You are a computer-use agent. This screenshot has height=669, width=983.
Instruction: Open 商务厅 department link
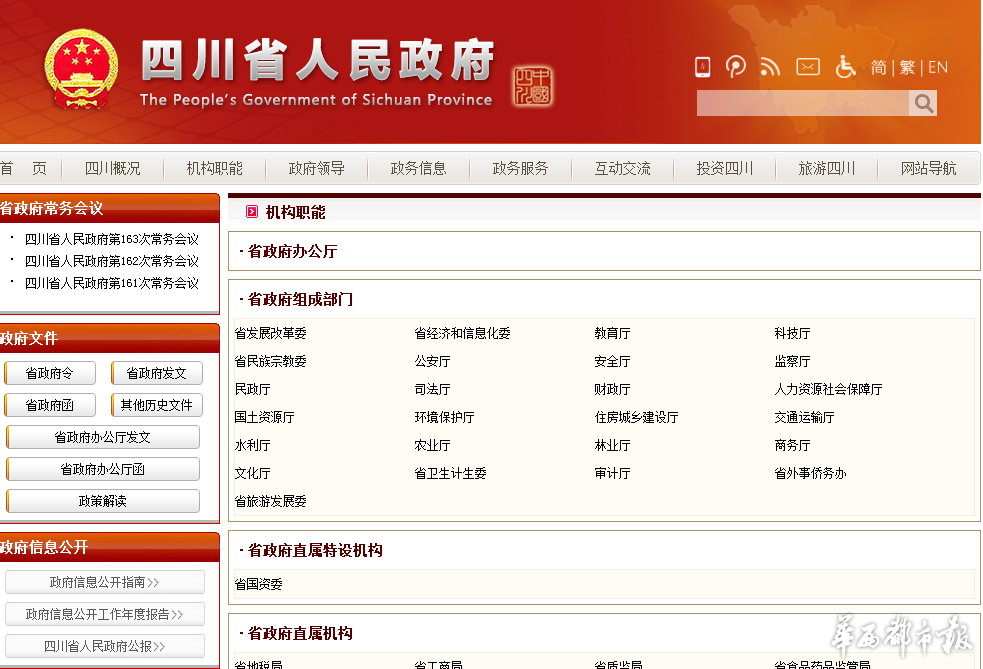tap(792, 445)
